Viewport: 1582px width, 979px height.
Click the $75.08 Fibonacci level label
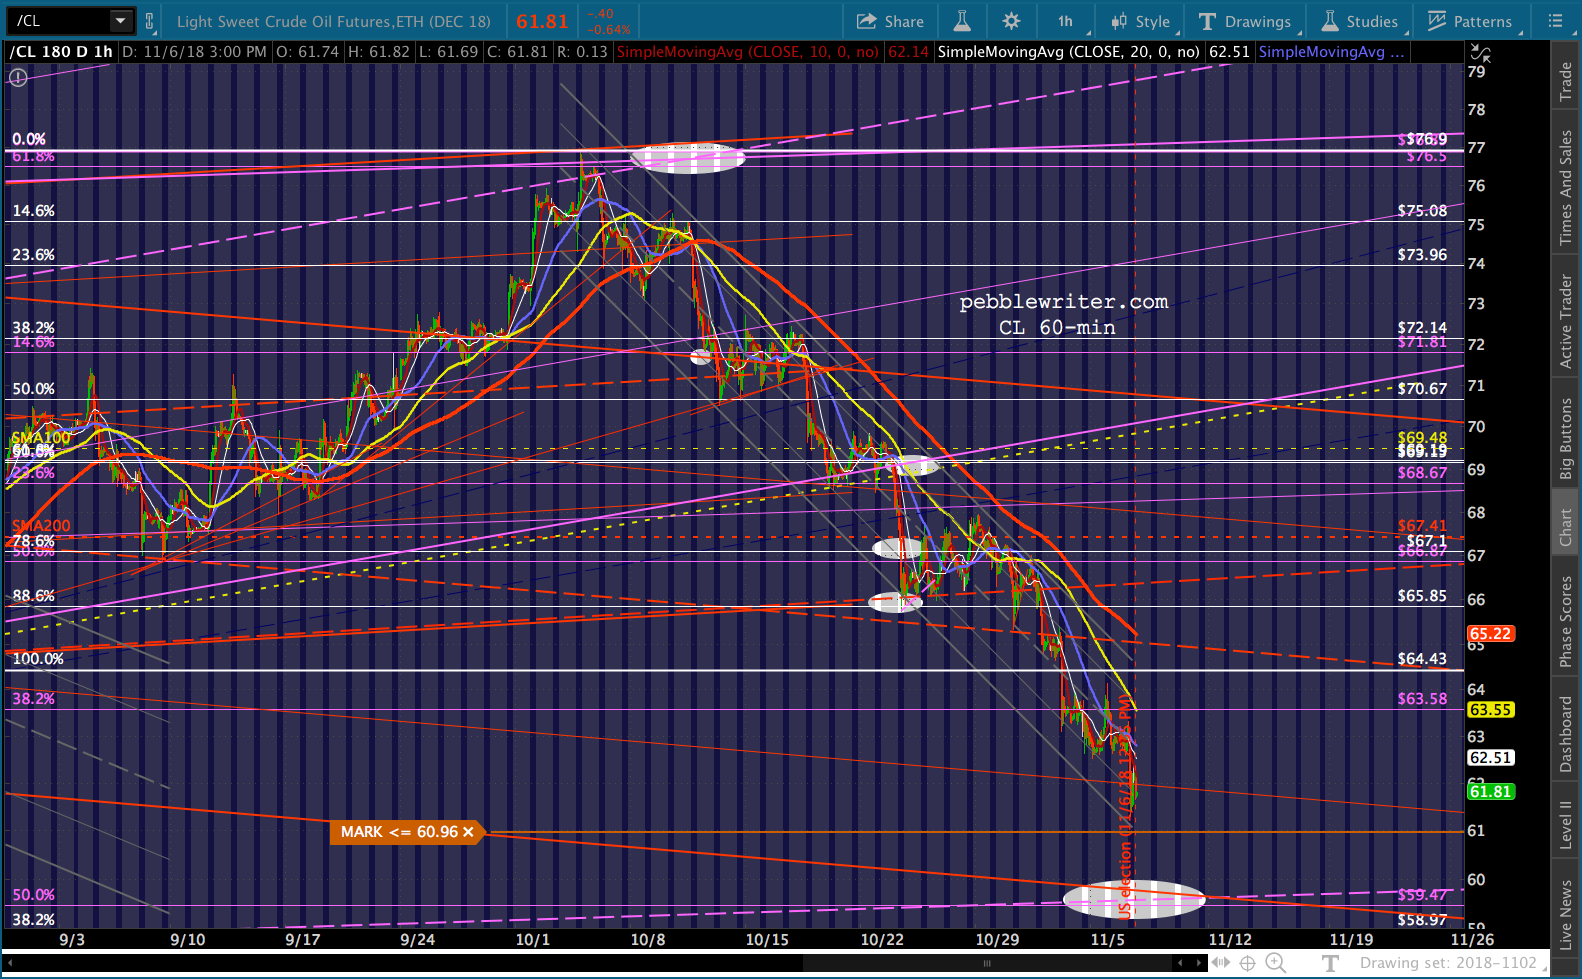click(1422, 211)
